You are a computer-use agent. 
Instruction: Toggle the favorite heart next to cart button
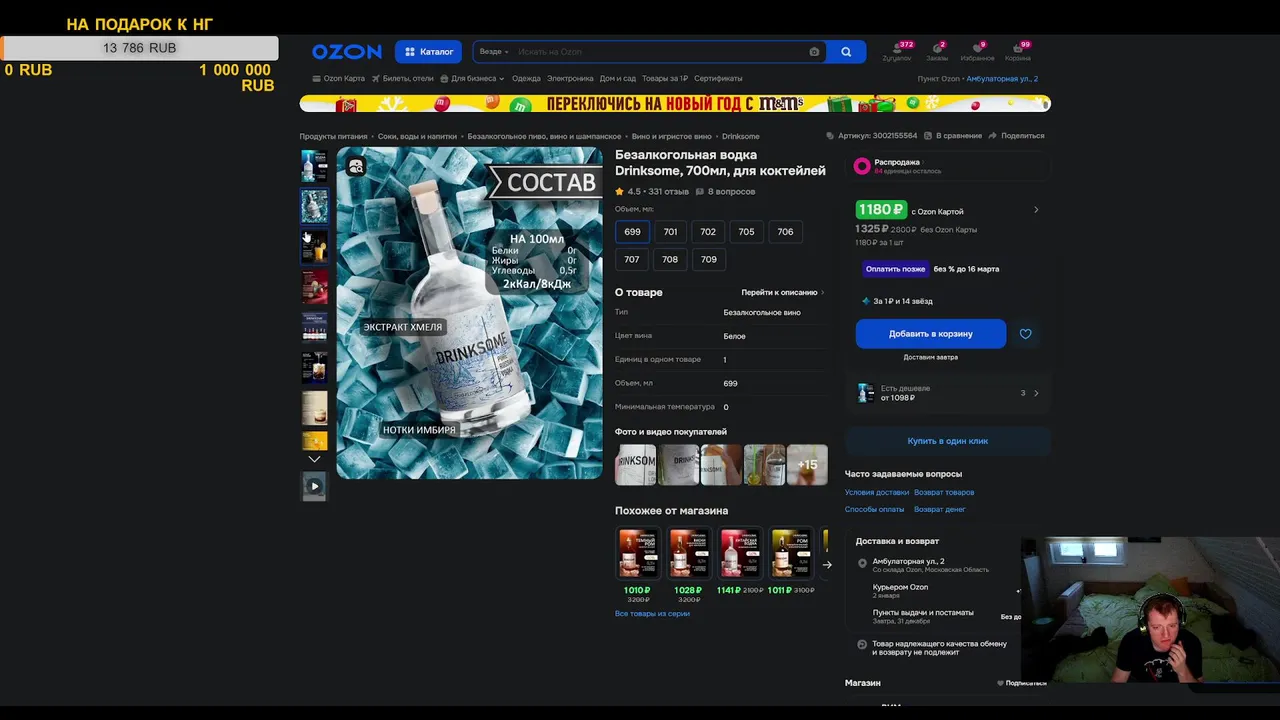(1025, 334)
